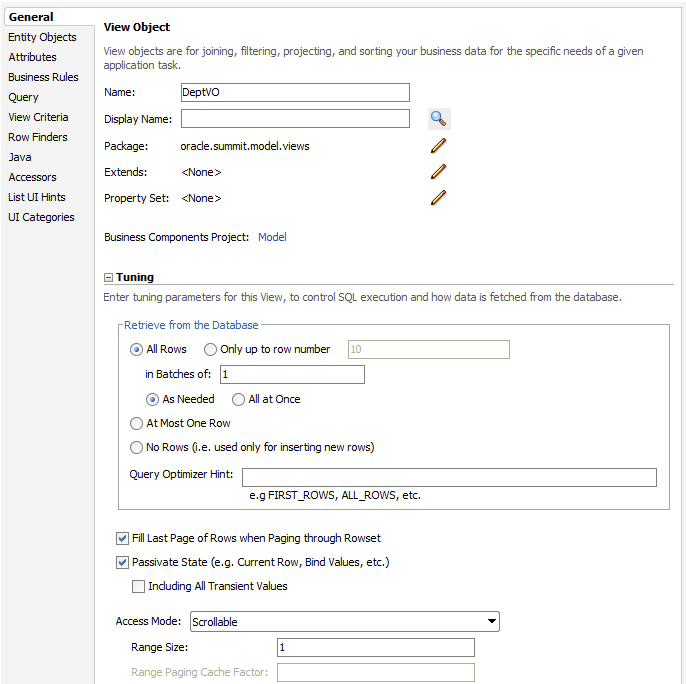Edit the Extends value with its pencil icon
686x684 pixels.
(438, 172)
